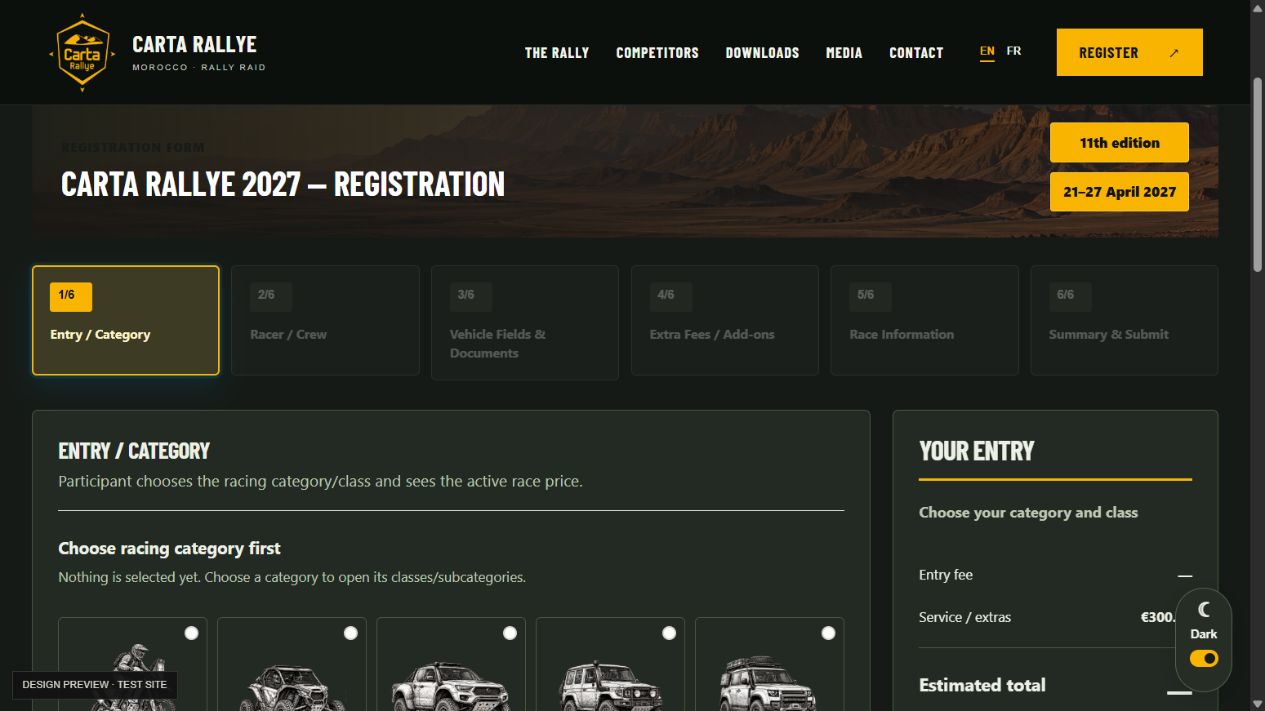Click the 11th edition badge
1265x711 pixels.
tap(1119, 142)
